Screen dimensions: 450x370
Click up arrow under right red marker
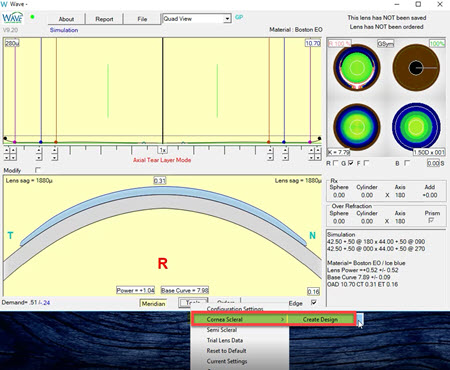[x=270, y=150]
